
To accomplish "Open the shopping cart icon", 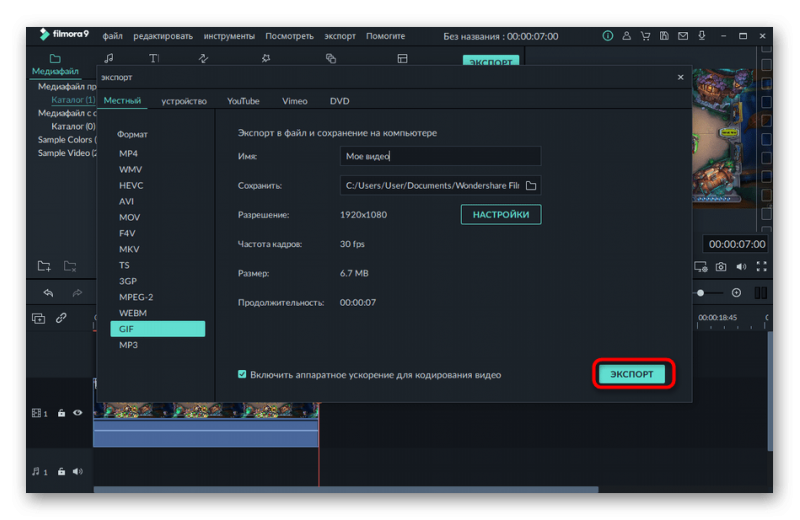I will click(645, 36).
